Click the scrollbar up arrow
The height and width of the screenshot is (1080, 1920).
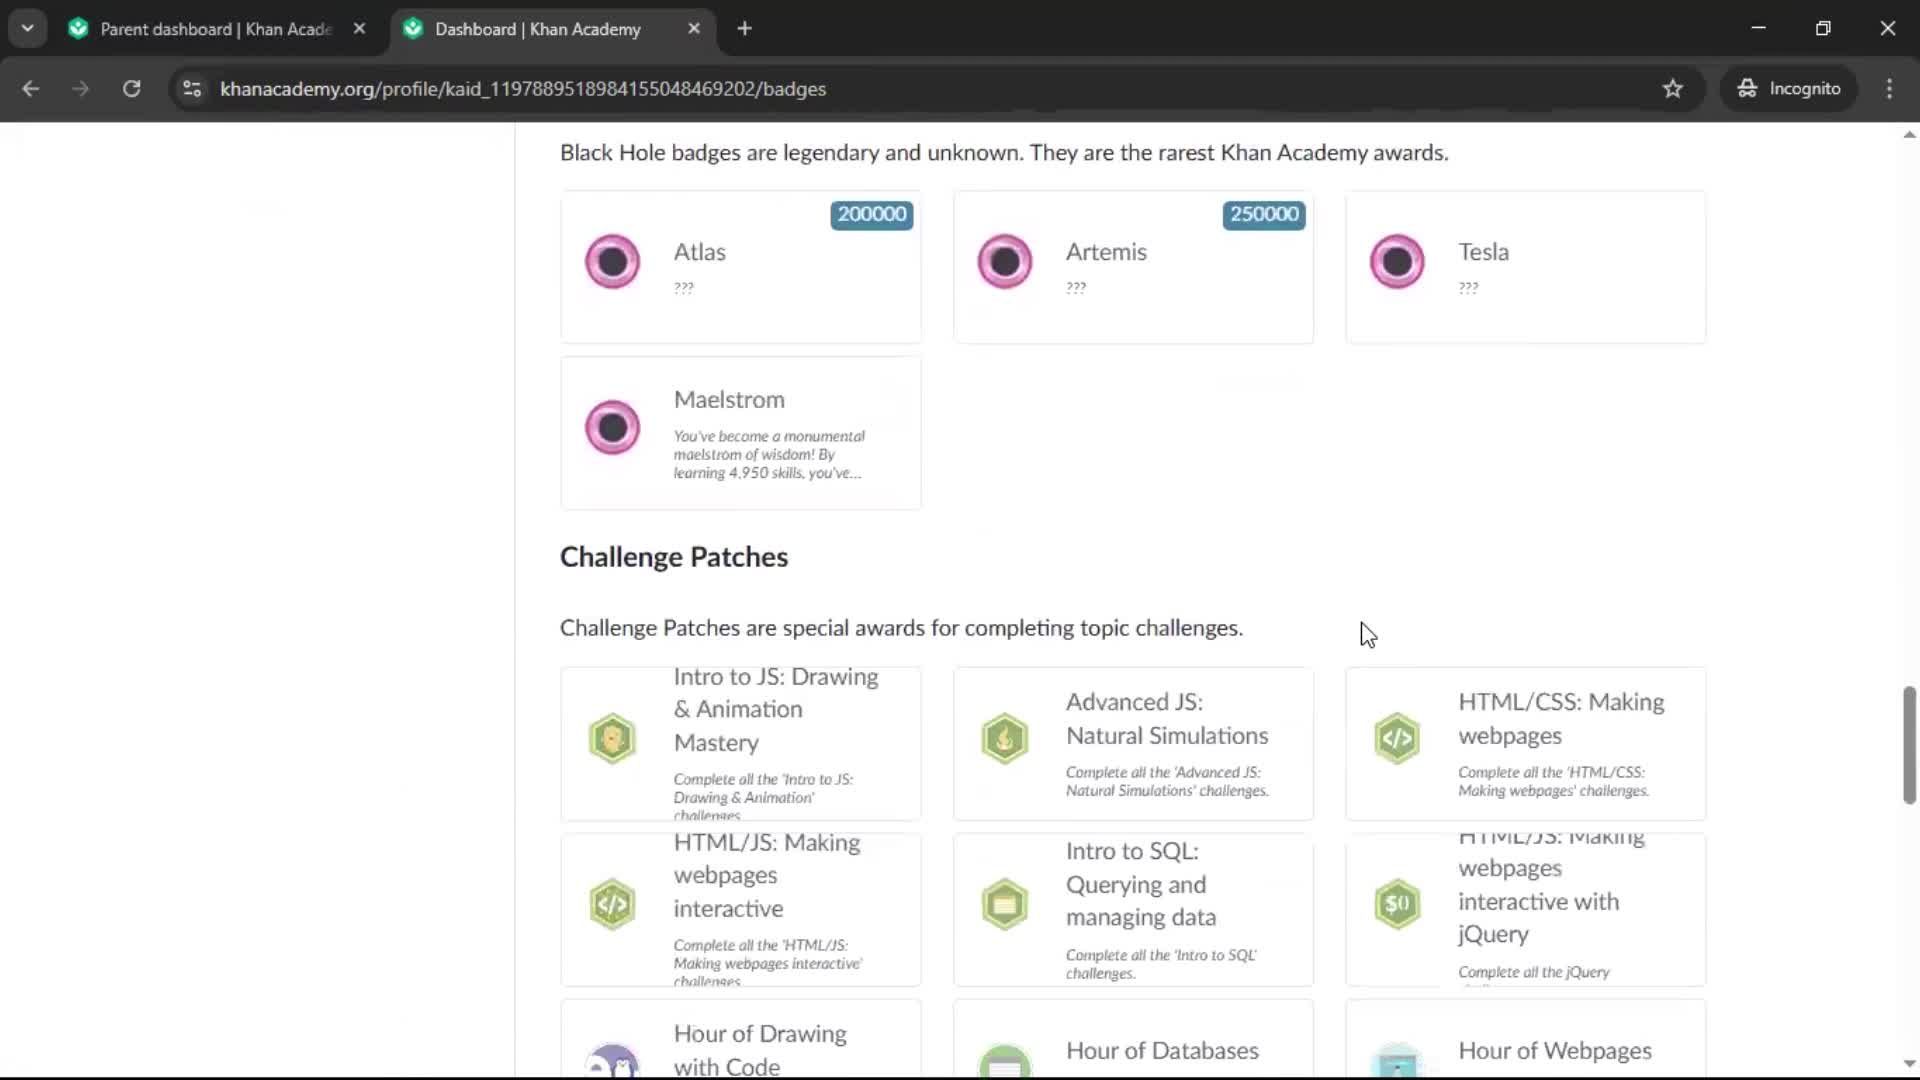(1909, 134)
